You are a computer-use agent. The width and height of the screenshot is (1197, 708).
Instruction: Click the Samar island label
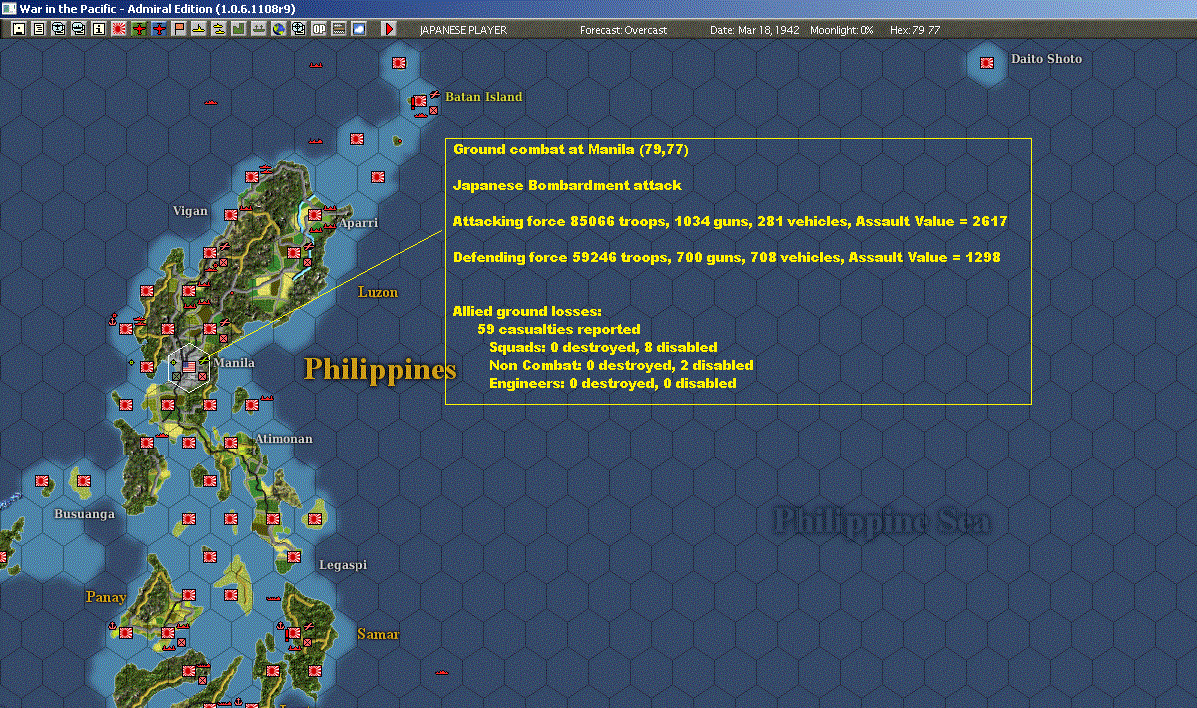click(x=378, y=634)
